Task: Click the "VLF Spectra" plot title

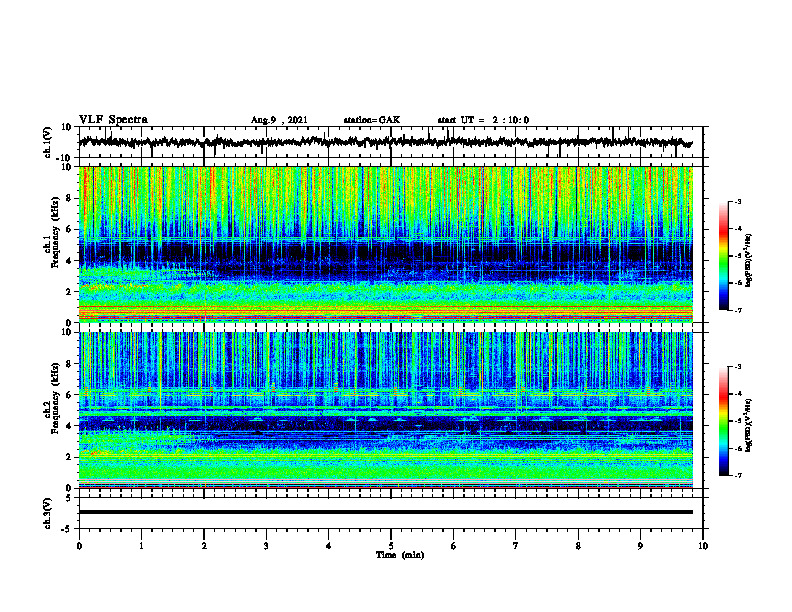Action: click(113, 120)
